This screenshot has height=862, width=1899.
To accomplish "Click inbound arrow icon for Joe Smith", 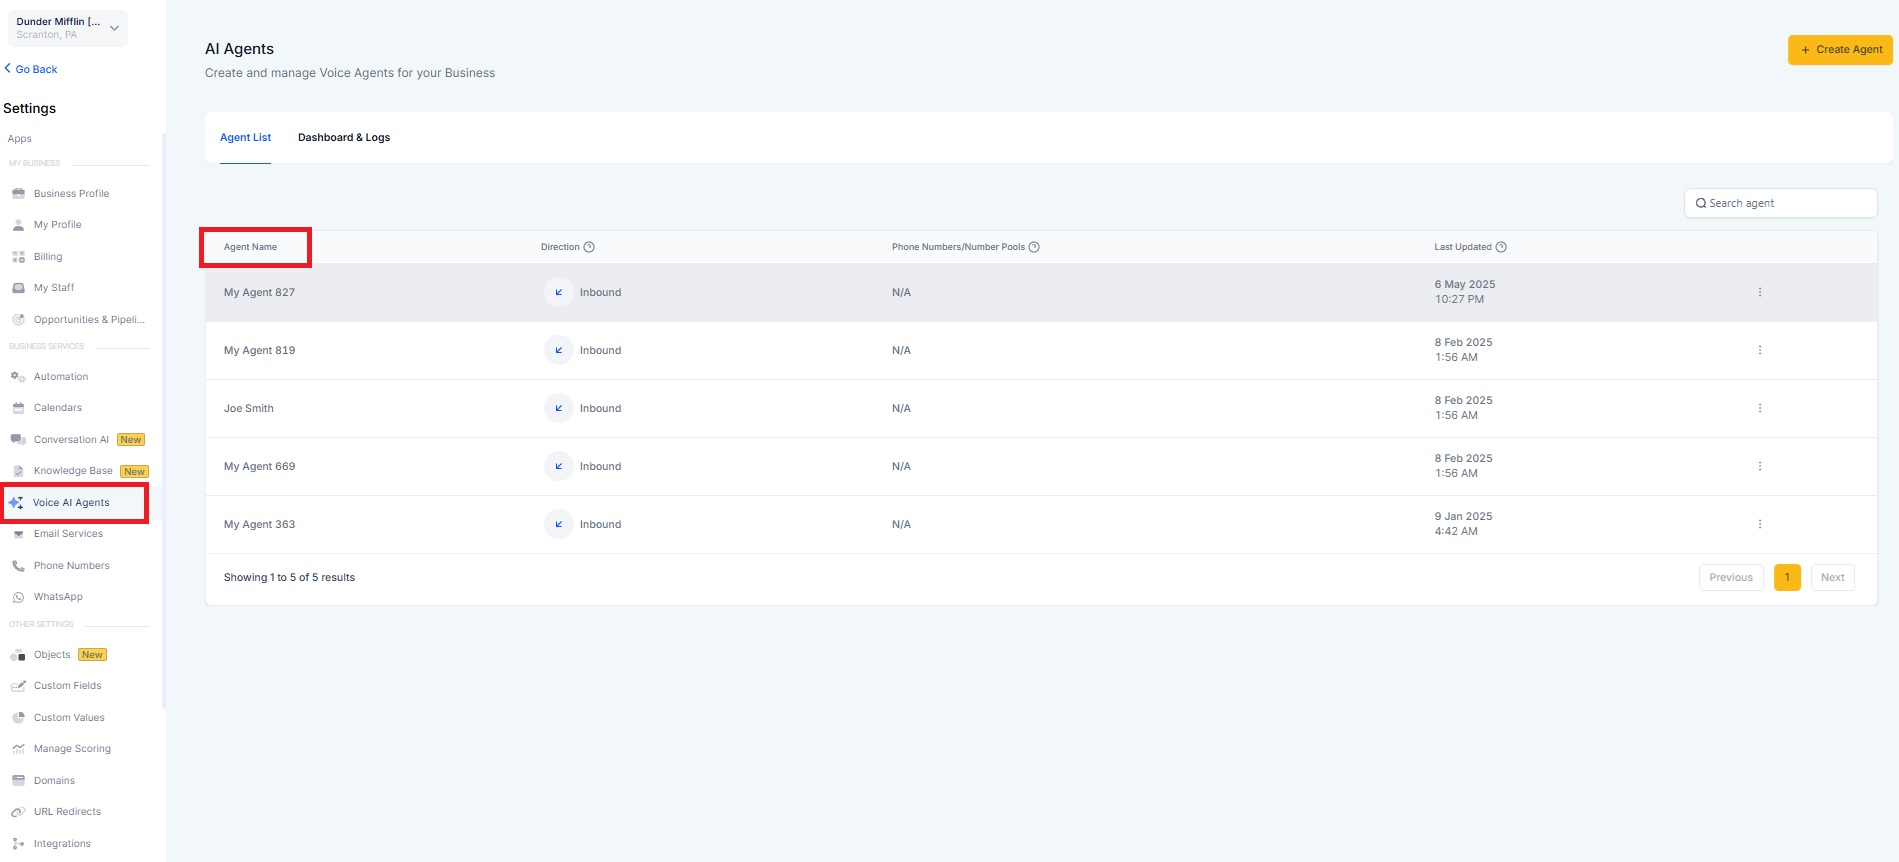I will (558, 409).
